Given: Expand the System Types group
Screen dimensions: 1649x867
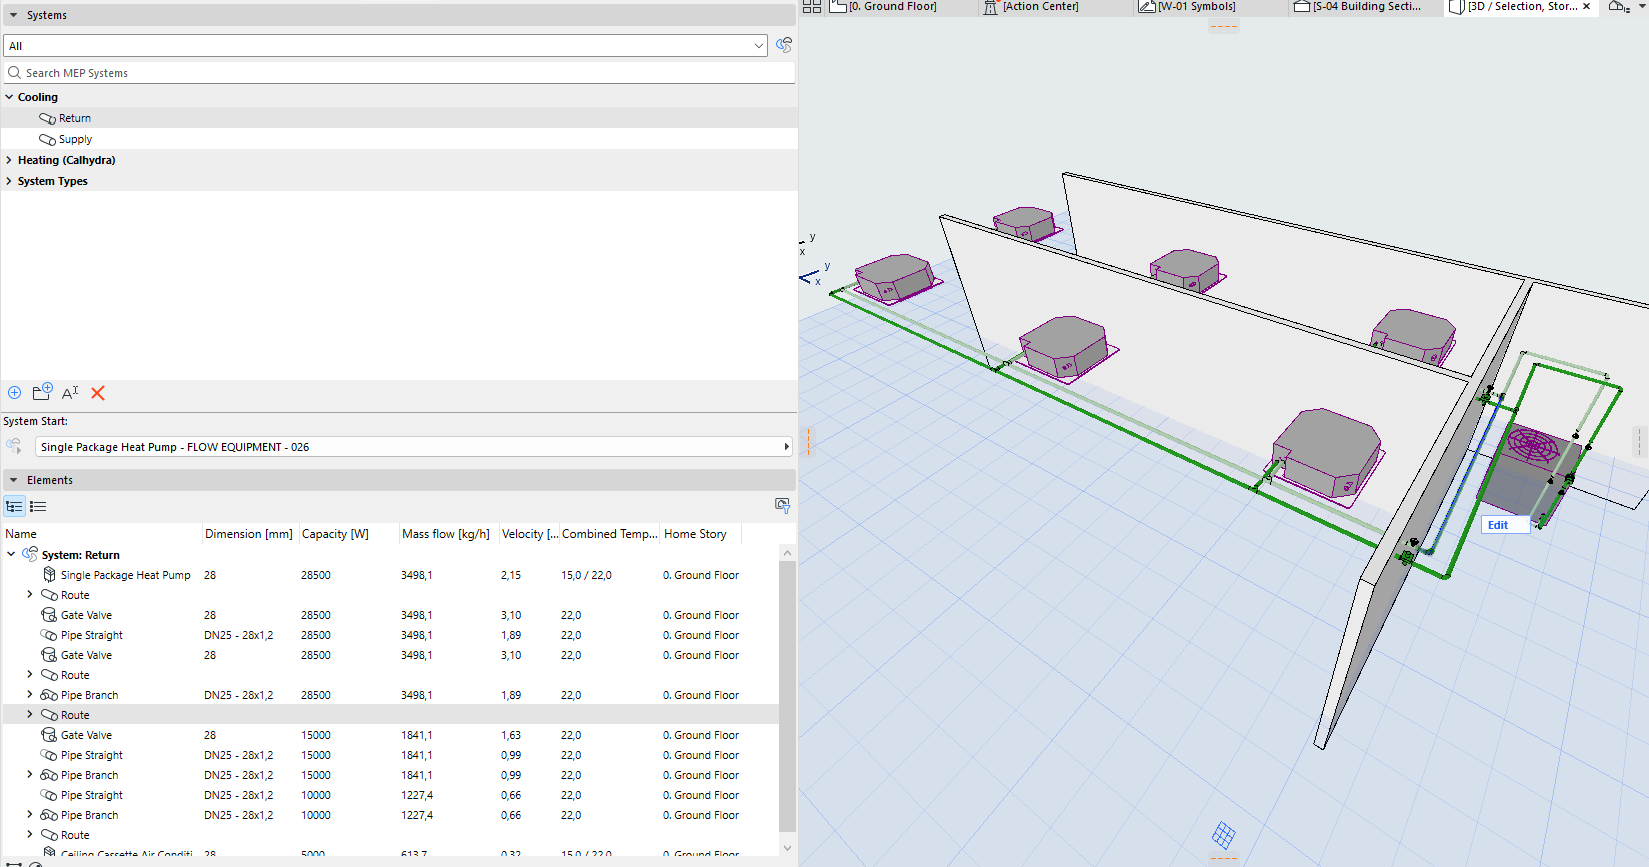Looking at the screenshot, I should 9,181.
